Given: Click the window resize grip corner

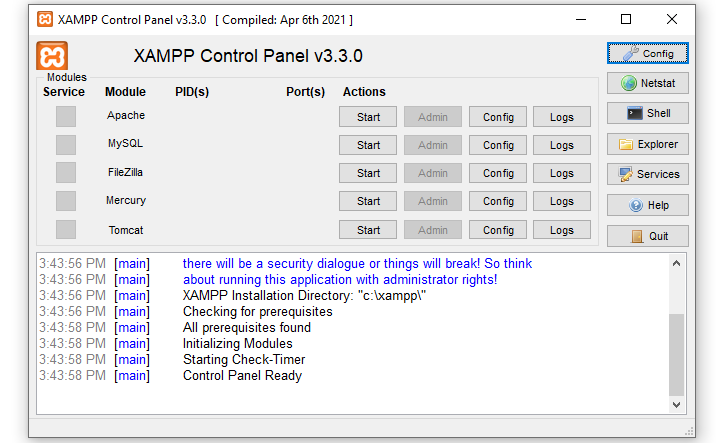Looking at the screenshot, I should pyautogui.click(x=689, y=432).
